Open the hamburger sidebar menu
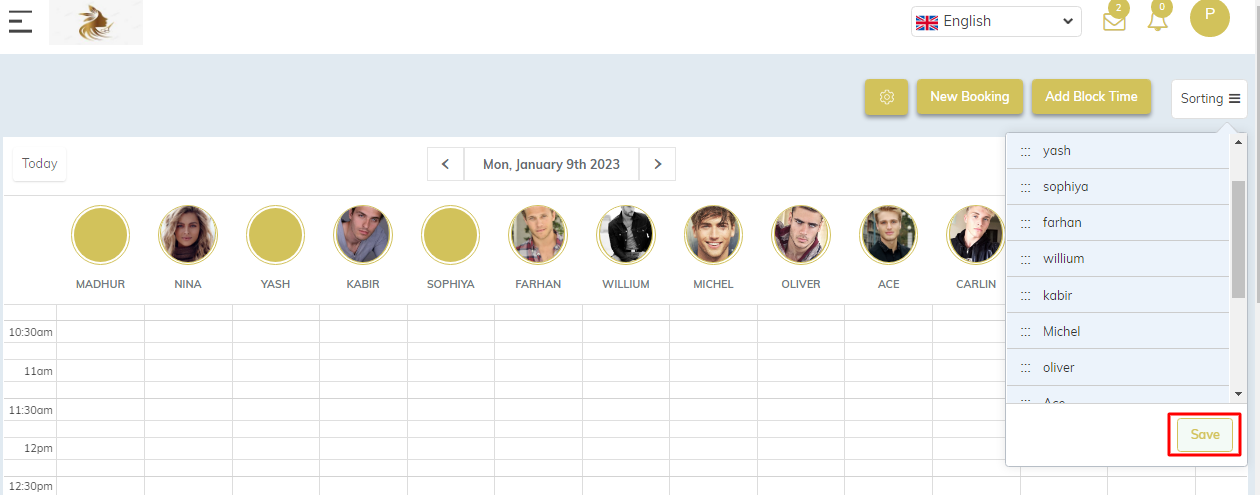Image resolution: width=1260 pixels, height=495 pixels. tap(20, 21)
